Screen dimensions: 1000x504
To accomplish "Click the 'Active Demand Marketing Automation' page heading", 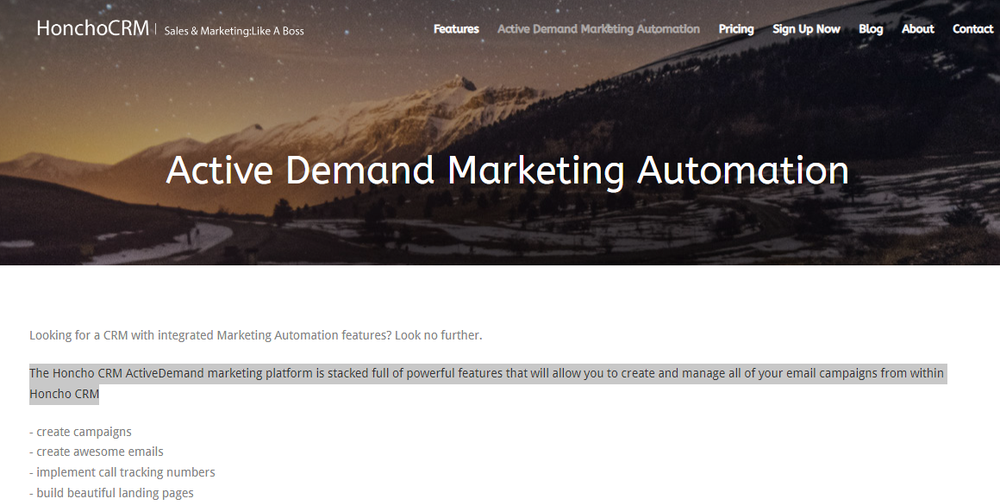I will click(x=507, y=171).
